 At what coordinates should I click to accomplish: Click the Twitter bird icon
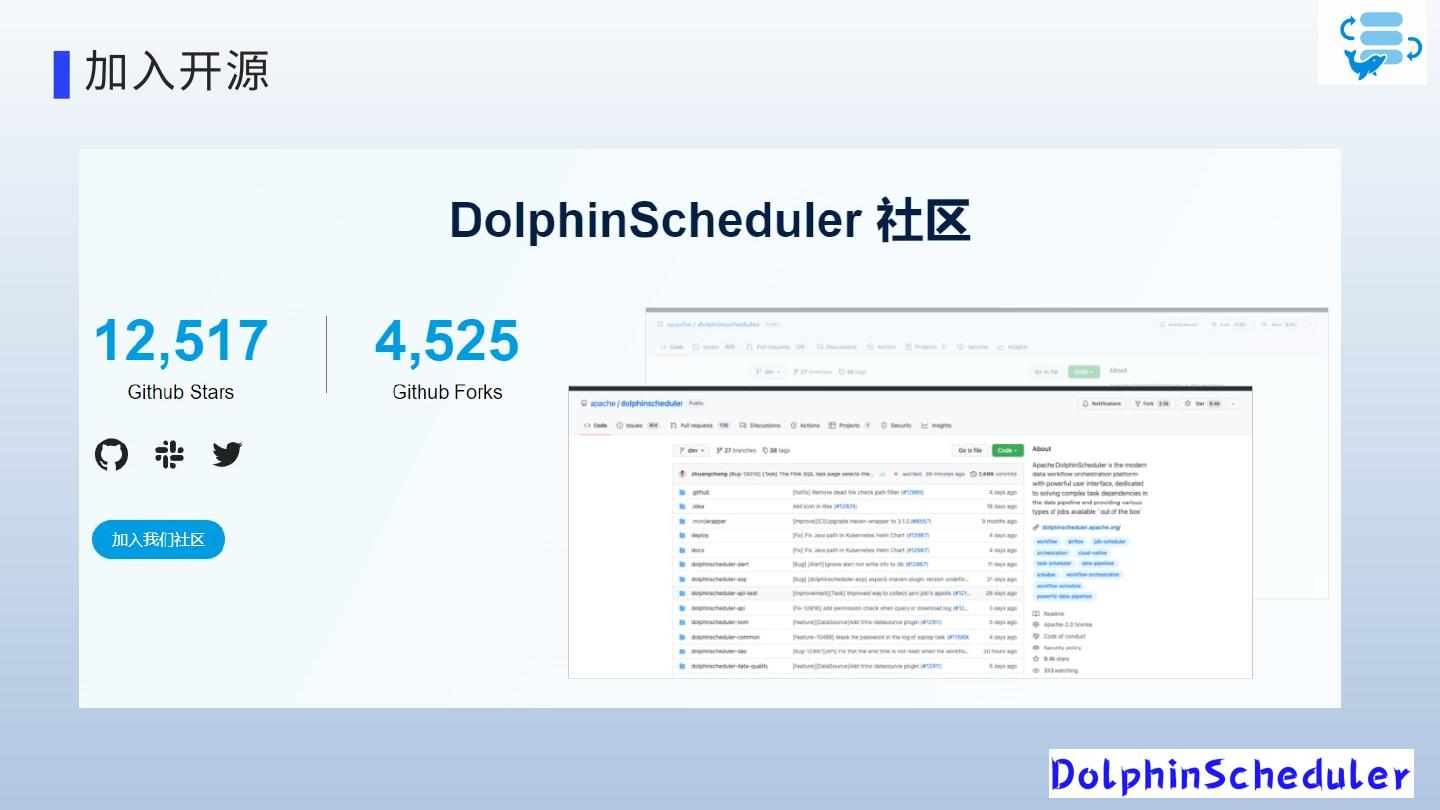[228, 455]
